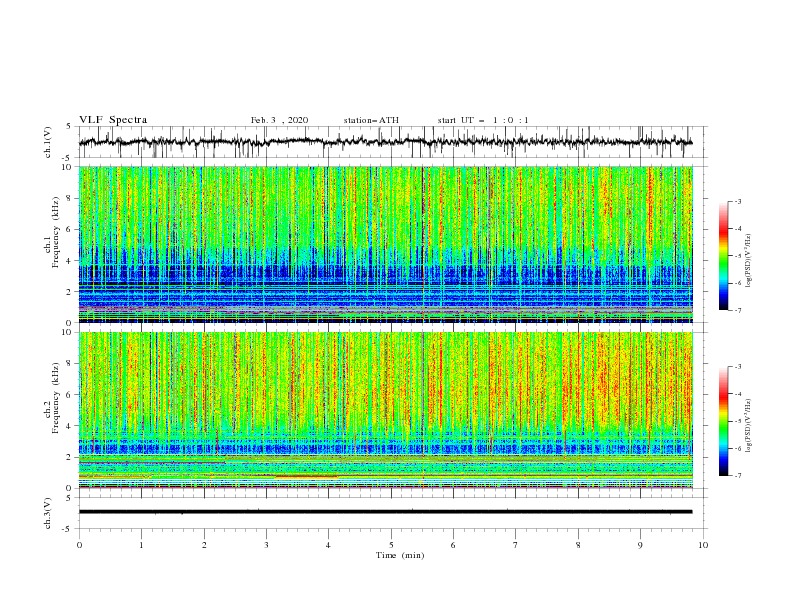
Task: Click inside the ch.2 spectrogram panel
Action: pyautogui.click(x=385, y=410)
